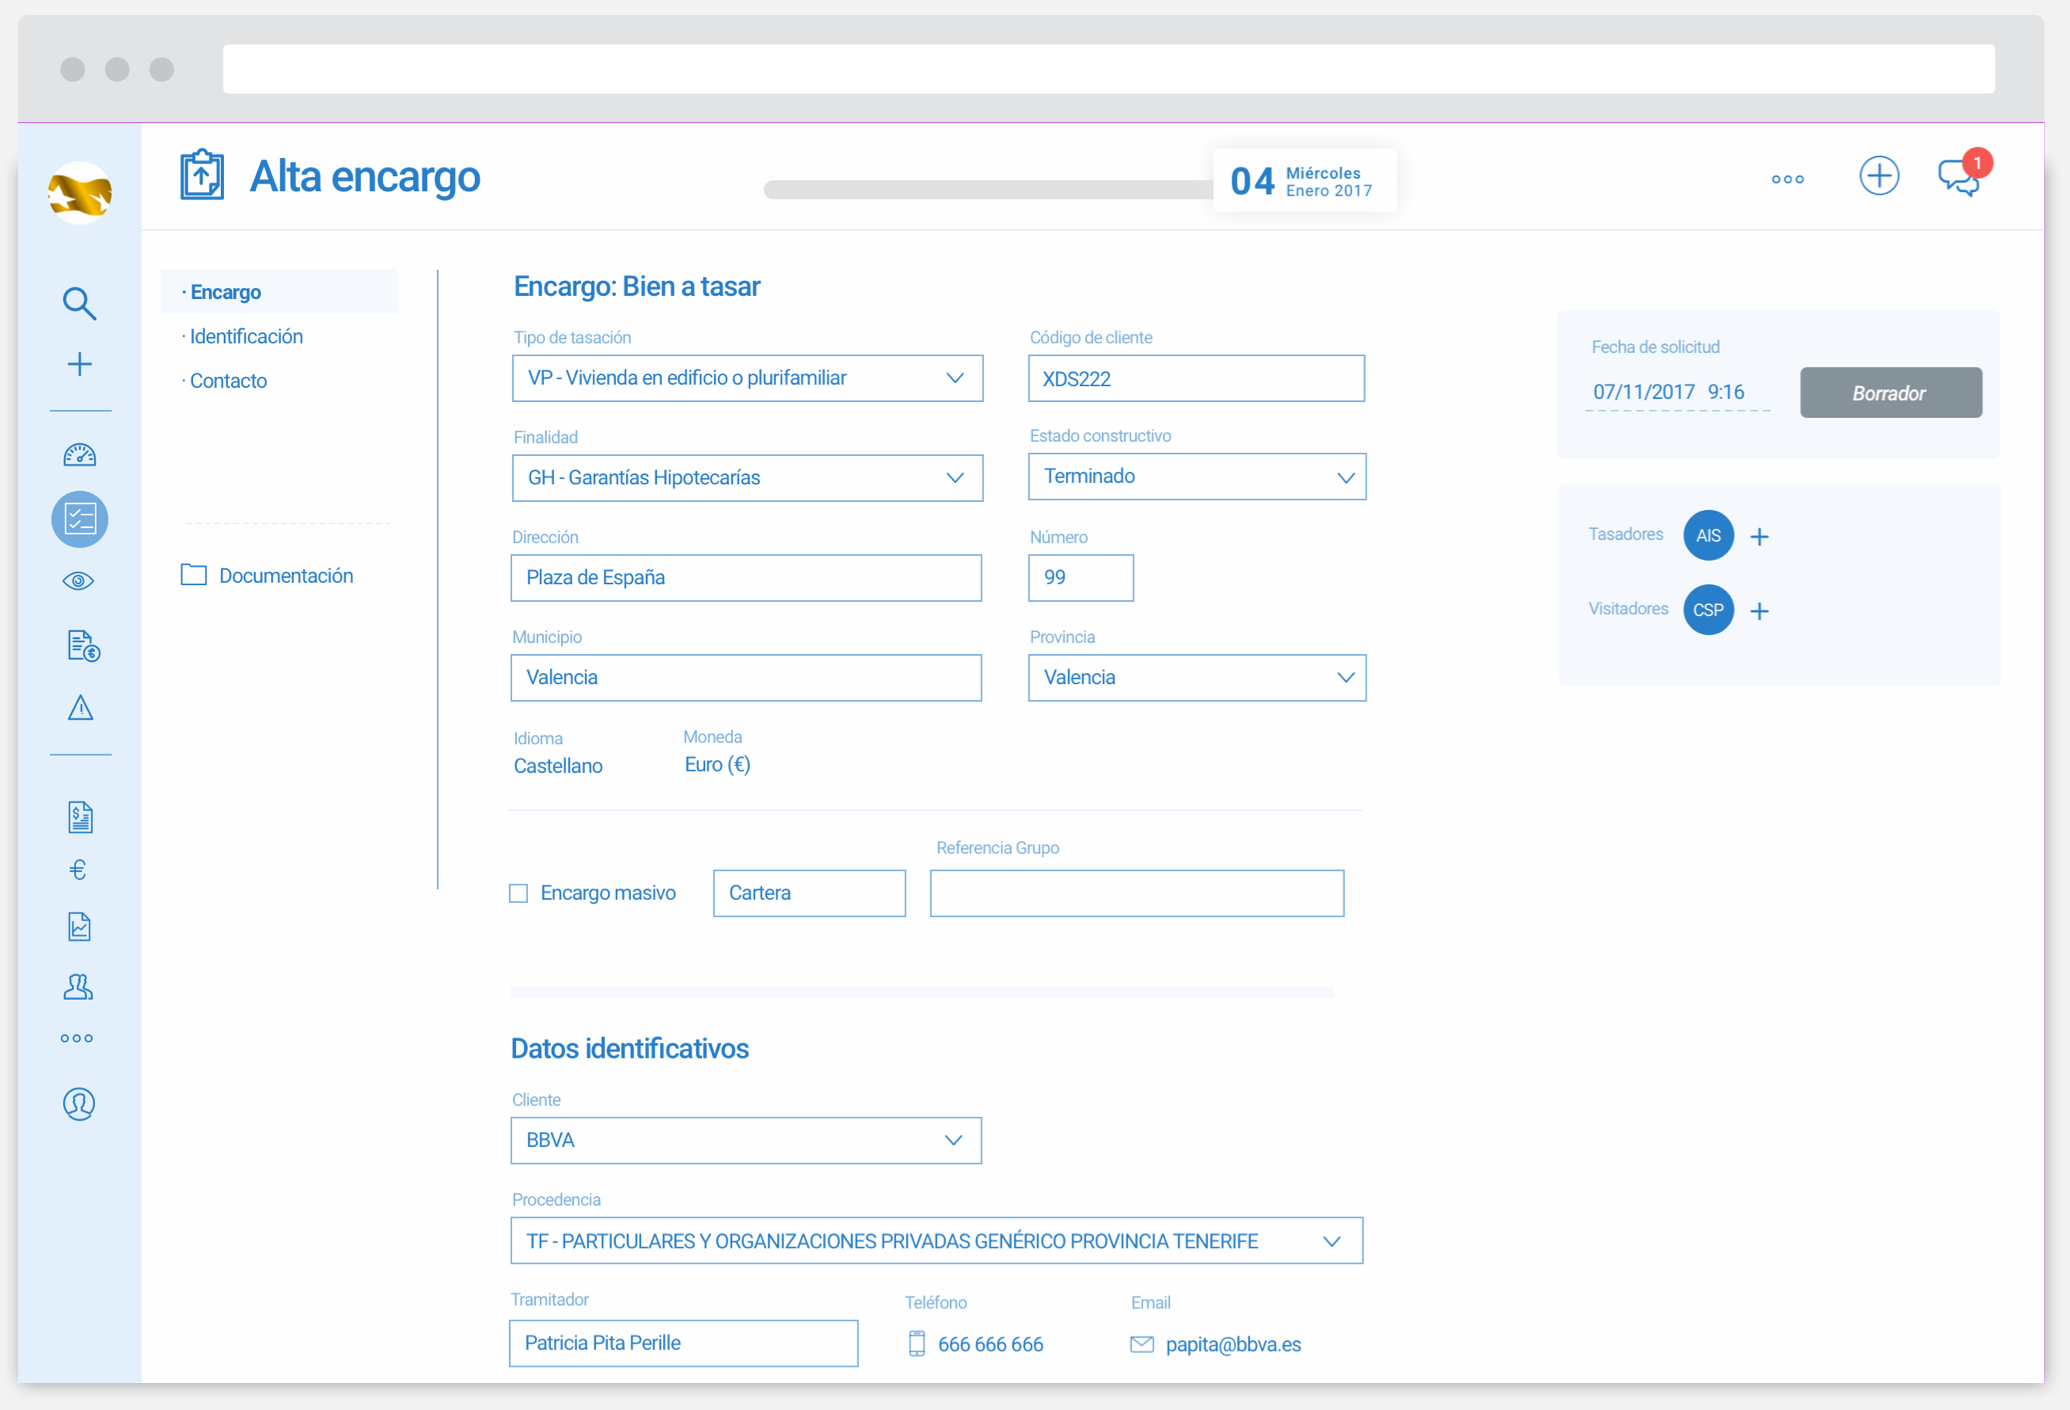
Task: Open the Procedencia dropdown
Action: pos(936,1241)
